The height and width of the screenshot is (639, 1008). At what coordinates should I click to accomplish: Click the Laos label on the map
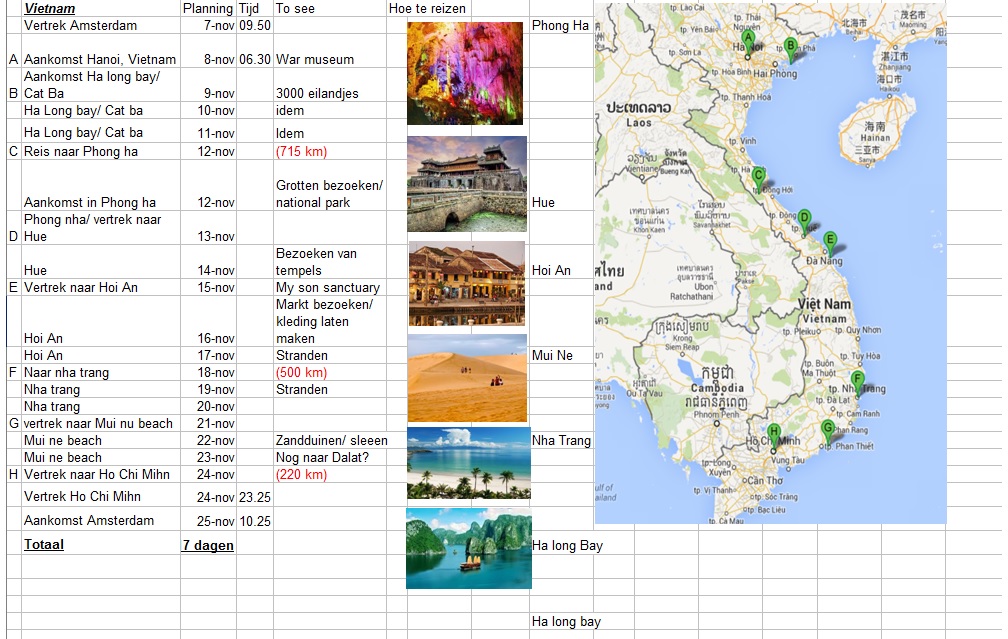[638, 122]
